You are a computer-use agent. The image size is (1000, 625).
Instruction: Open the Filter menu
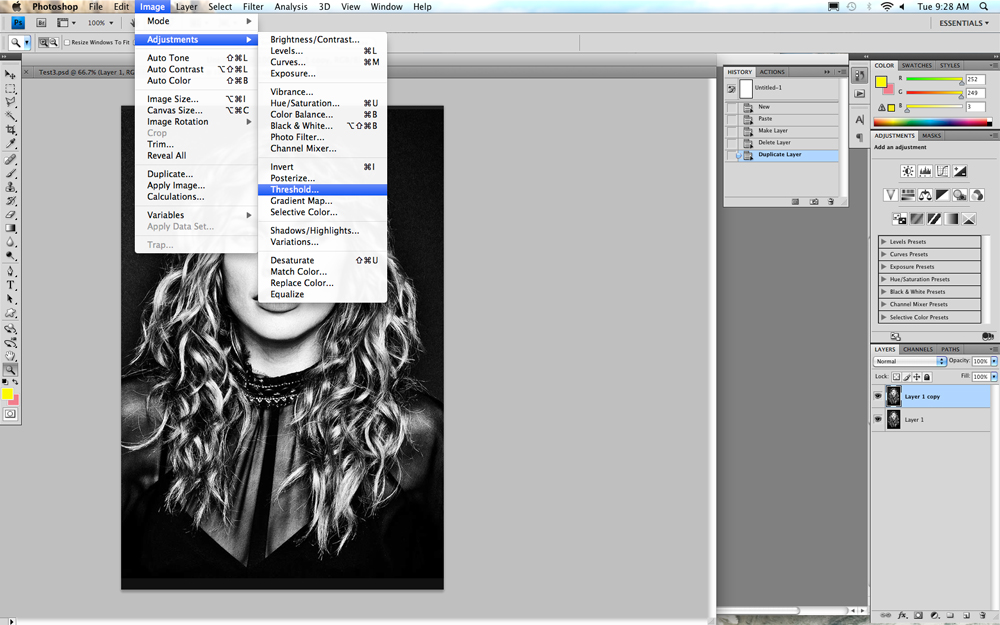click(x=253, y=6)
